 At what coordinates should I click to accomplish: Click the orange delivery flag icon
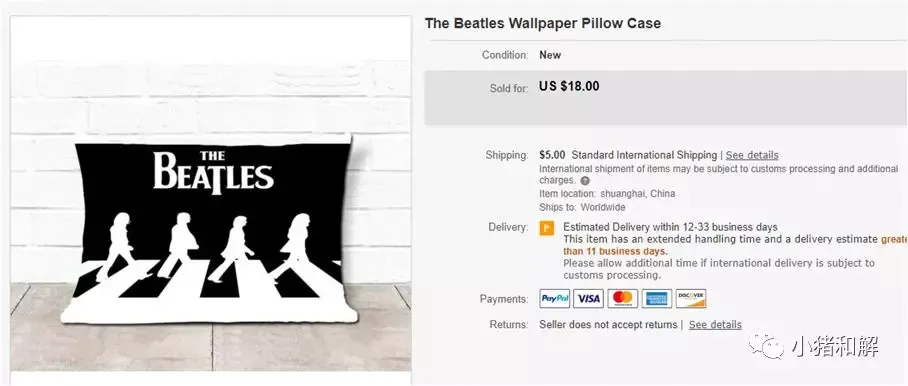tap(547, 228)
